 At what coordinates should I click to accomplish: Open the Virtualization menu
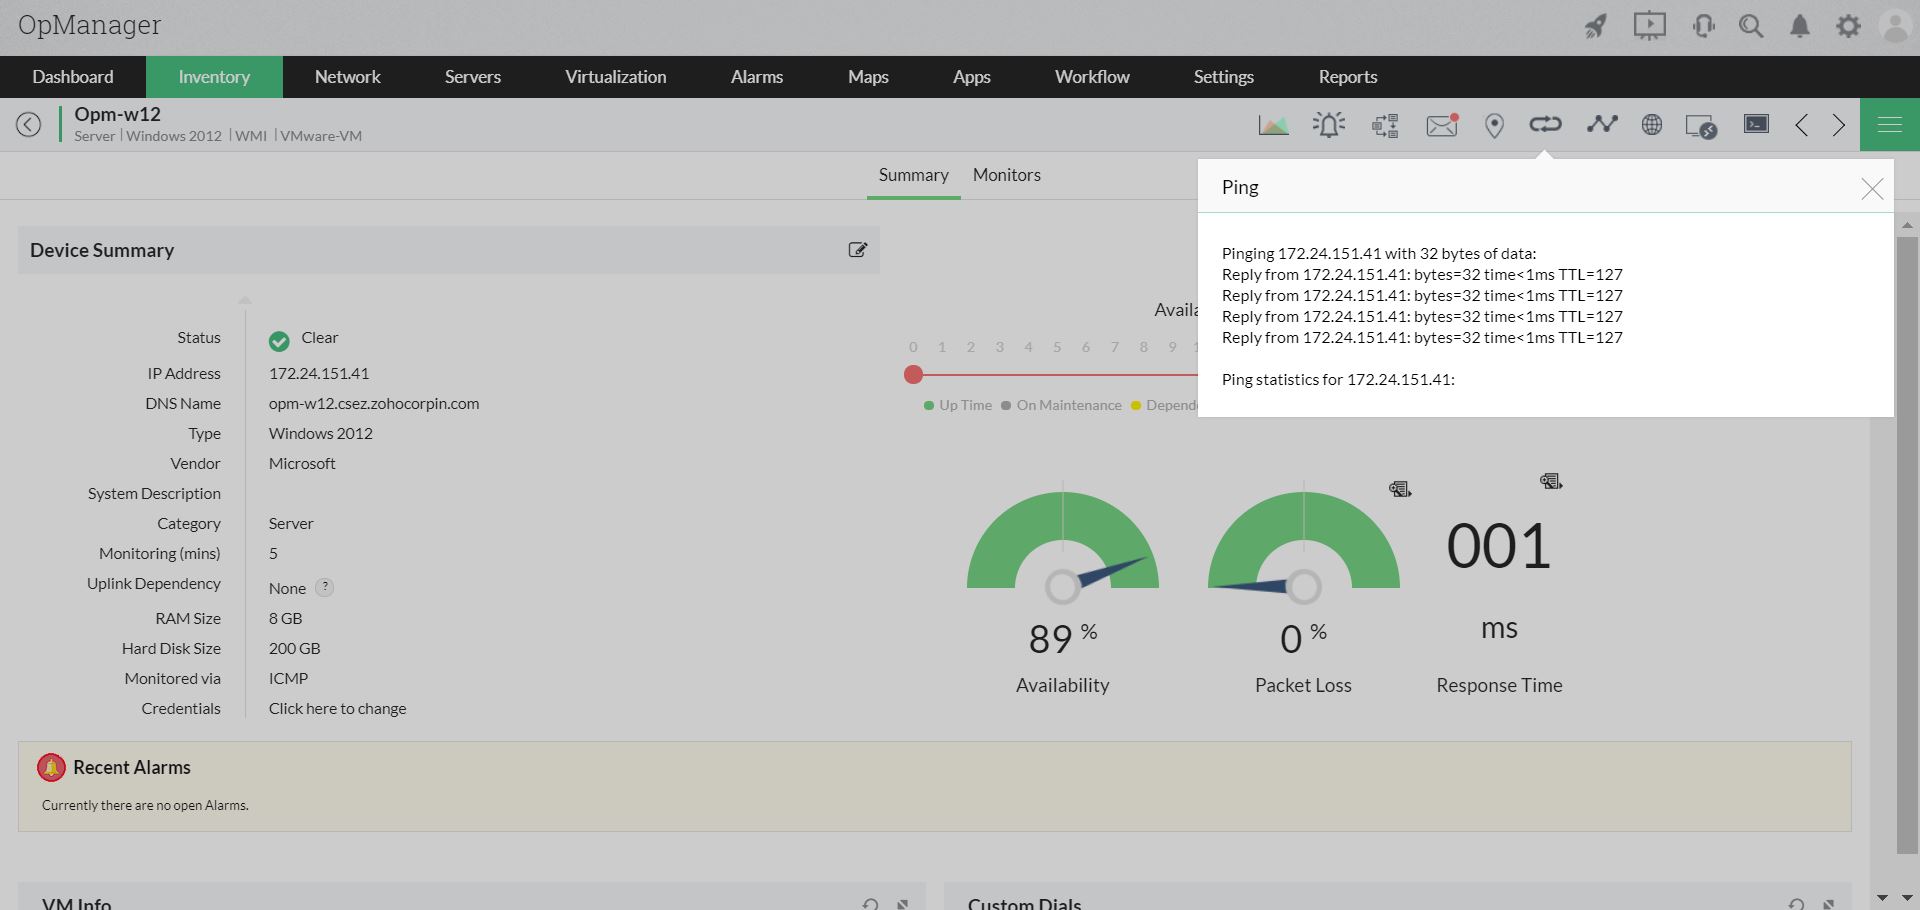pyautogui.click(x=616, y=77)
